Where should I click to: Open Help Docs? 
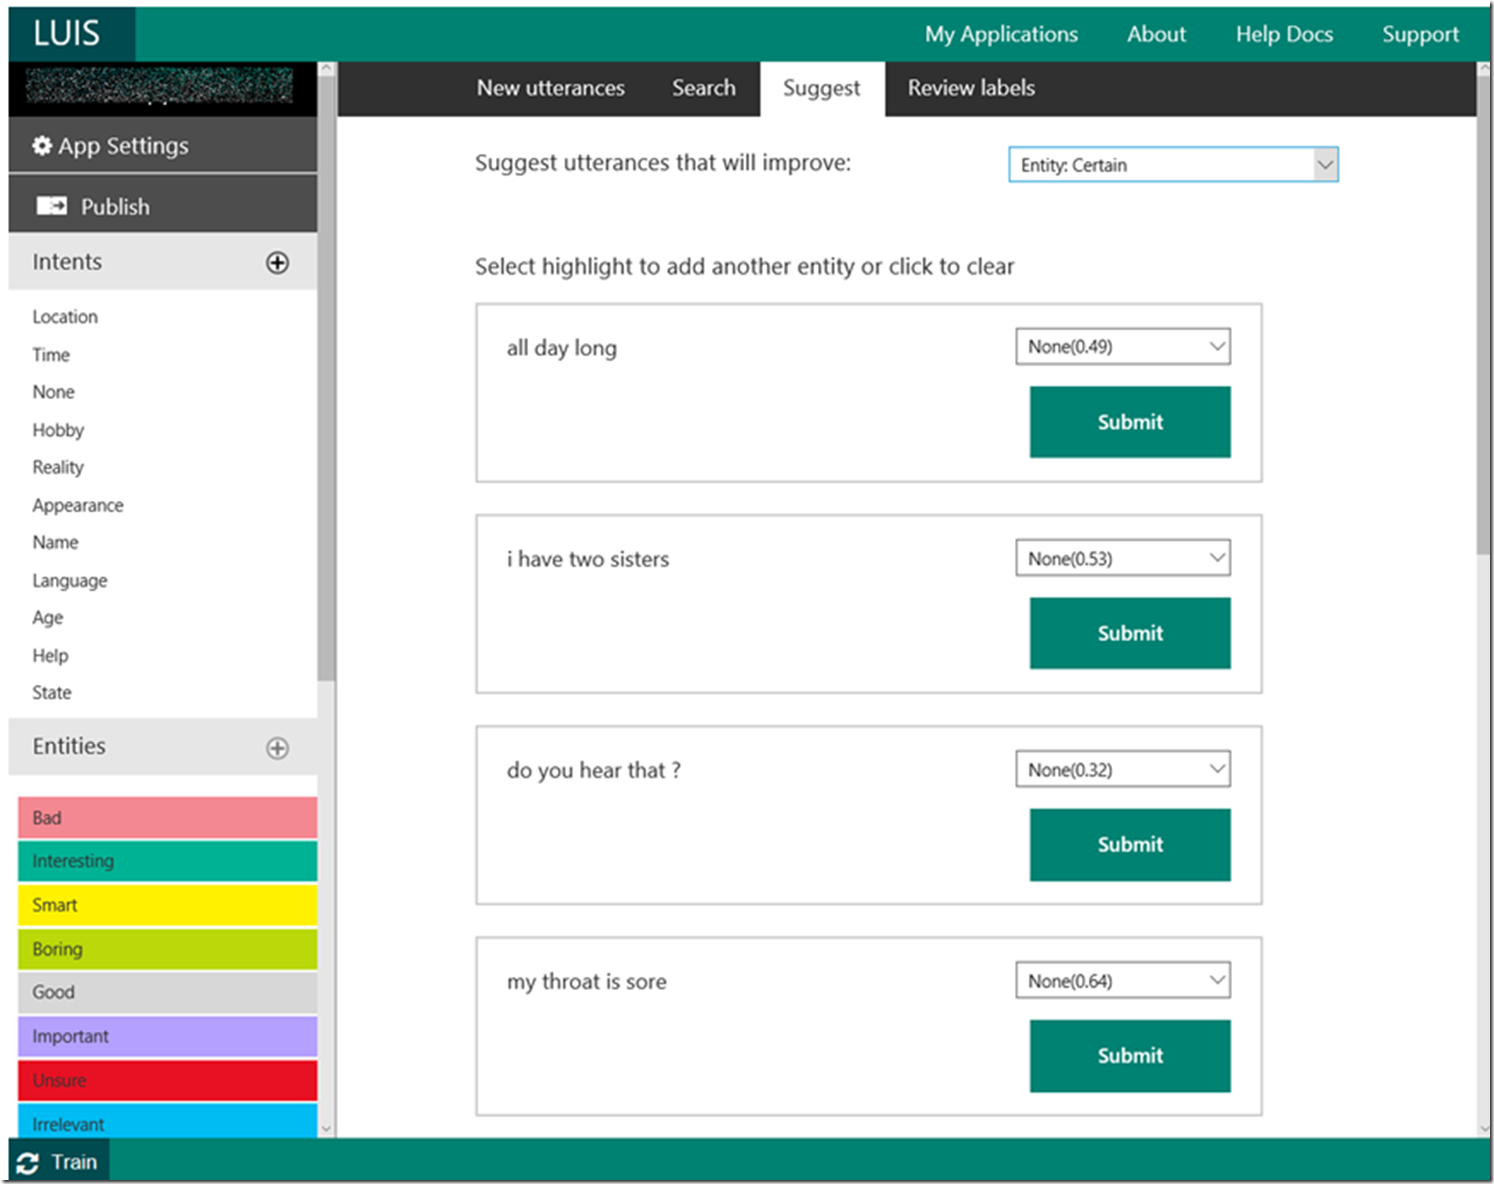click(x=1284, y=34)
